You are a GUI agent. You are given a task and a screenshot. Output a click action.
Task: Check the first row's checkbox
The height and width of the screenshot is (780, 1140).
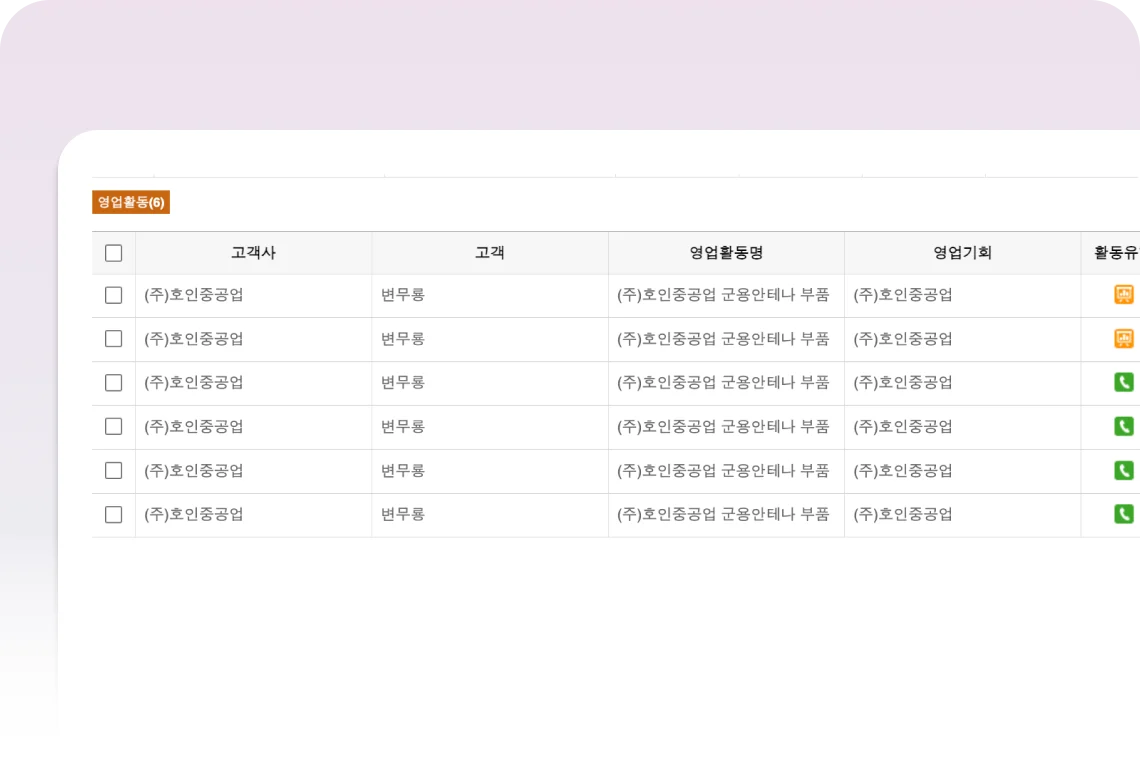pos(114,295)
